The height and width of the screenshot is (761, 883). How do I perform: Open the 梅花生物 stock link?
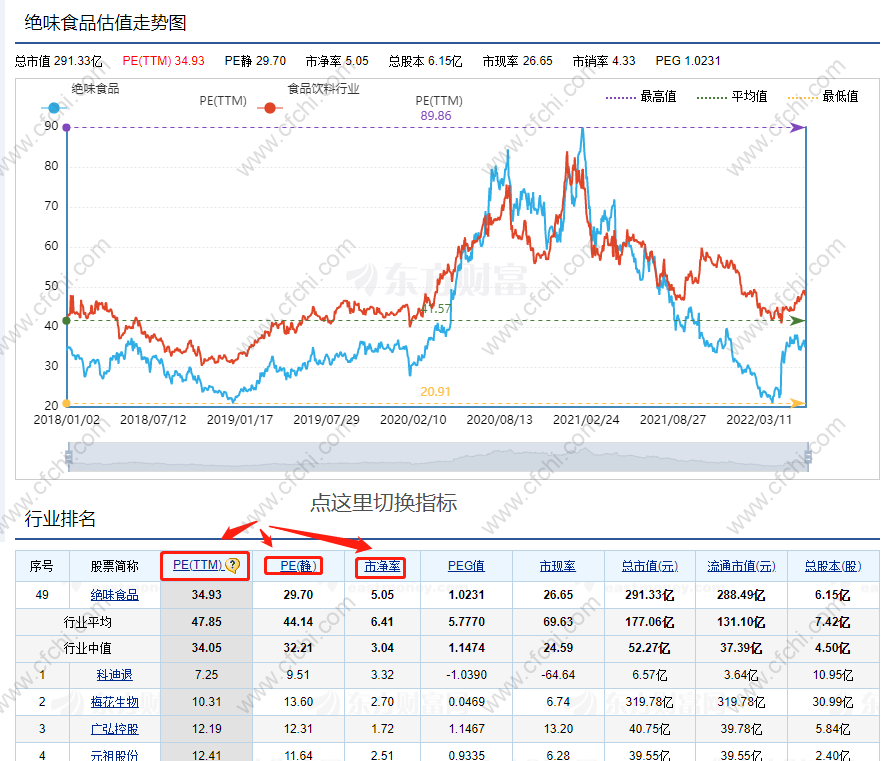(x=114, y=702)
